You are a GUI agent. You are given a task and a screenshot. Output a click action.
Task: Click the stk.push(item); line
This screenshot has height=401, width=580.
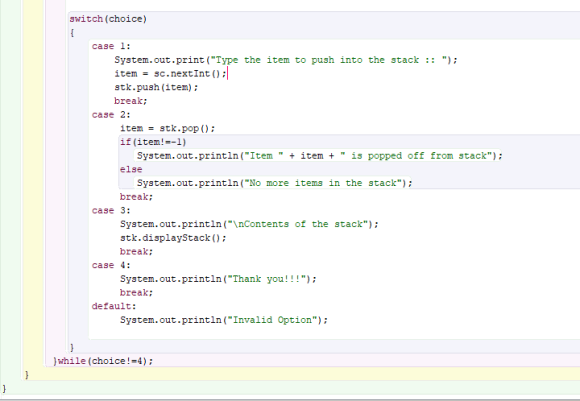click(x=156, y=87)
